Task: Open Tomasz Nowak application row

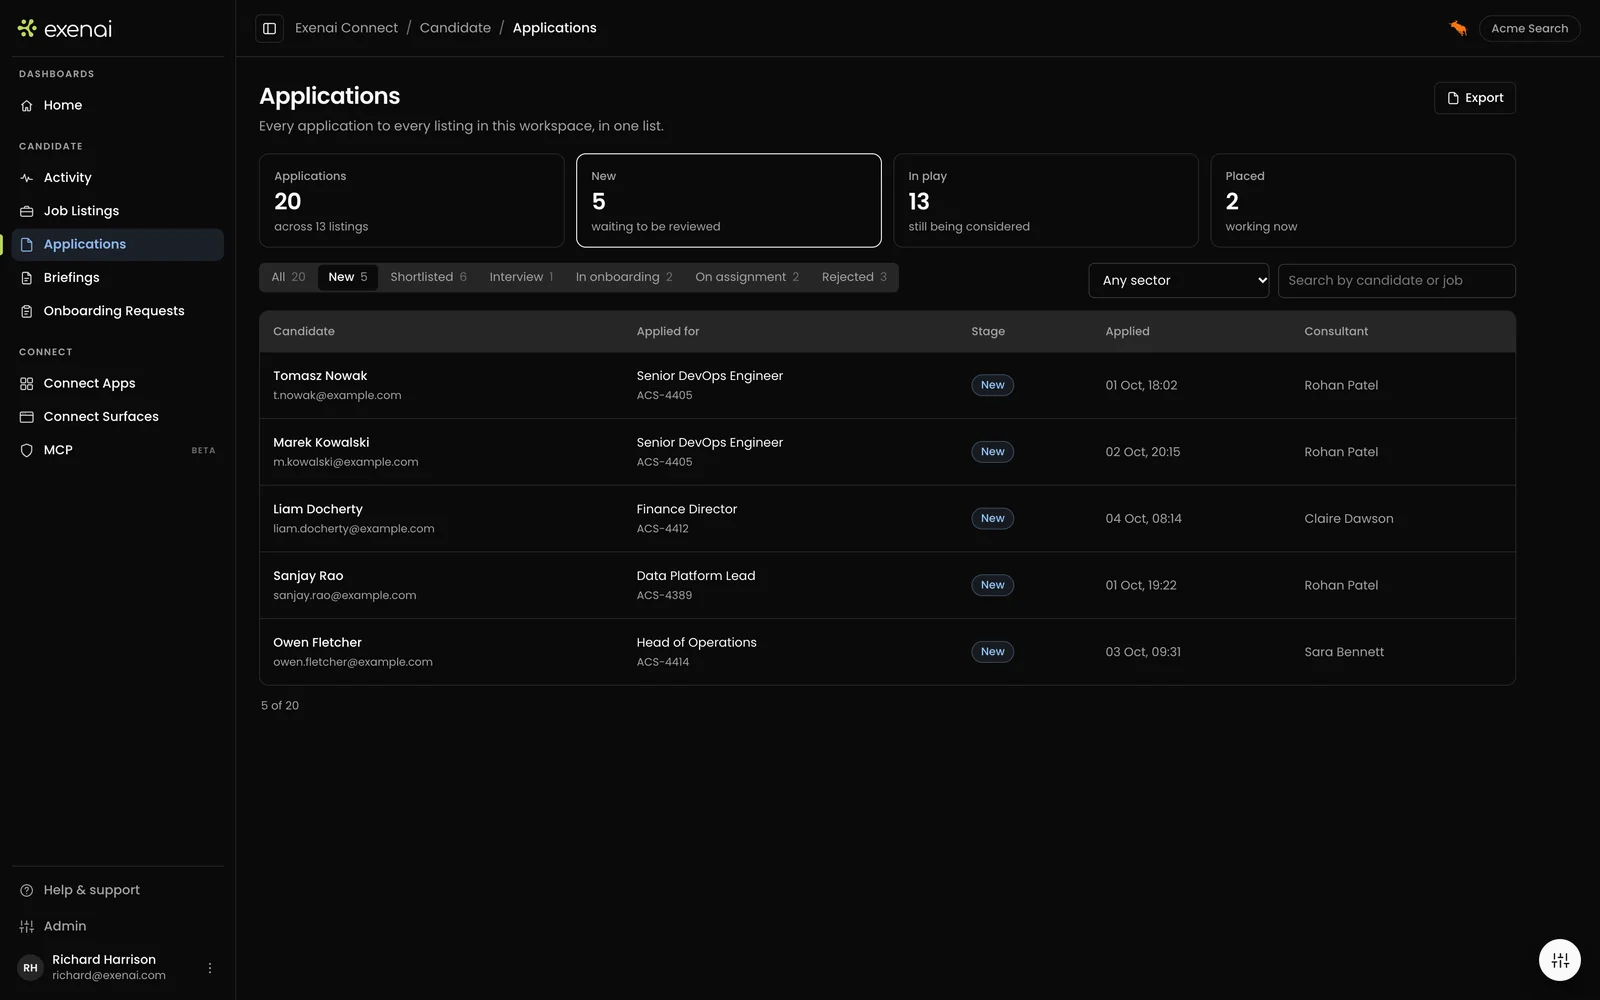Action: 887,385
